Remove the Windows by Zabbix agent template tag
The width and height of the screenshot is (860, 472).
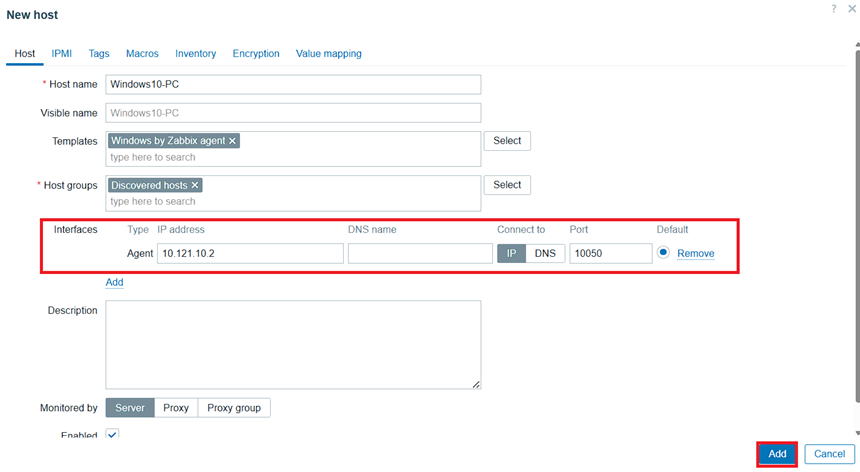233,141
